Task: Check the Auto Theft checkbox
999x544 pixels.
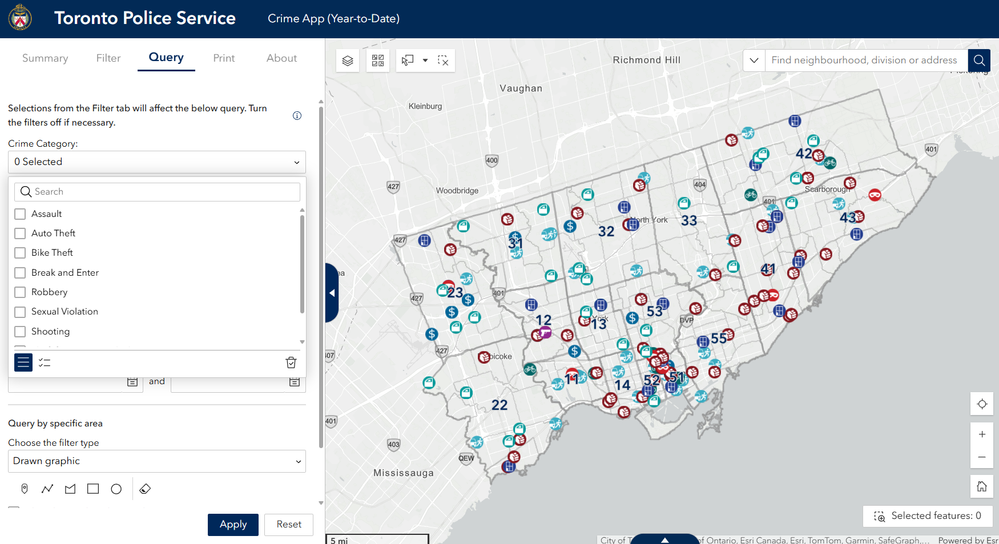Action: pyautogui.click(x=20, y=233)
